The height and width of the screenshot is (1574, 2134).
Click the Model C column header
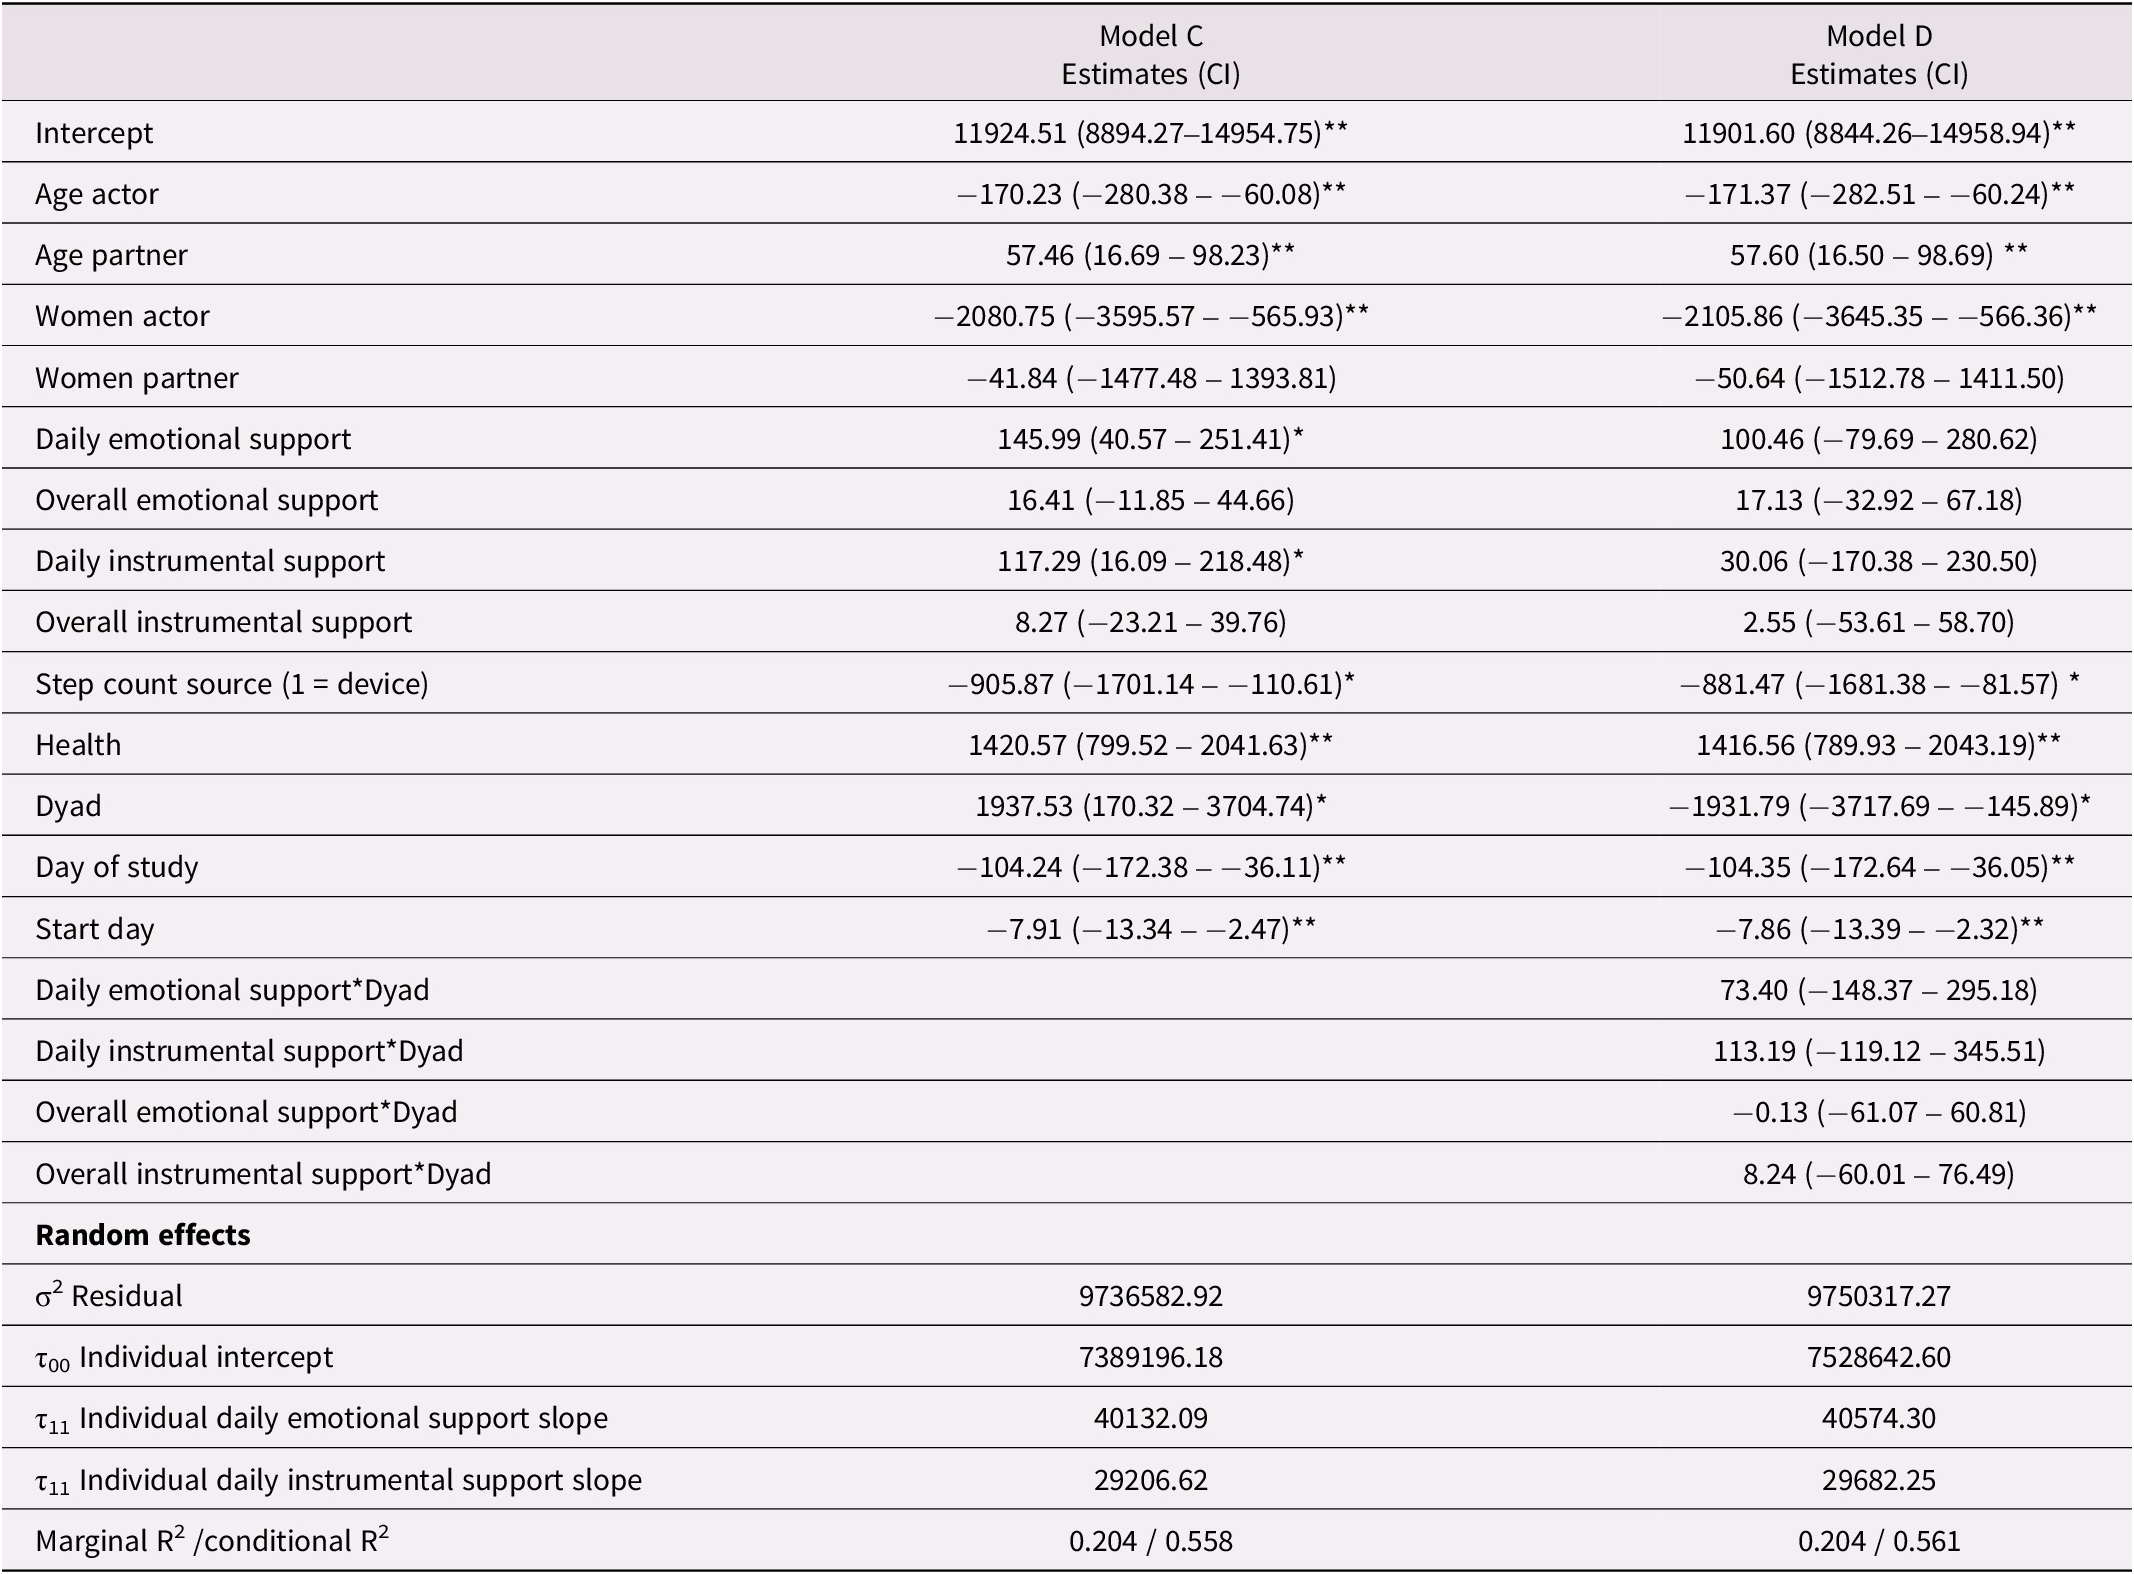[x=1150, y=55]
